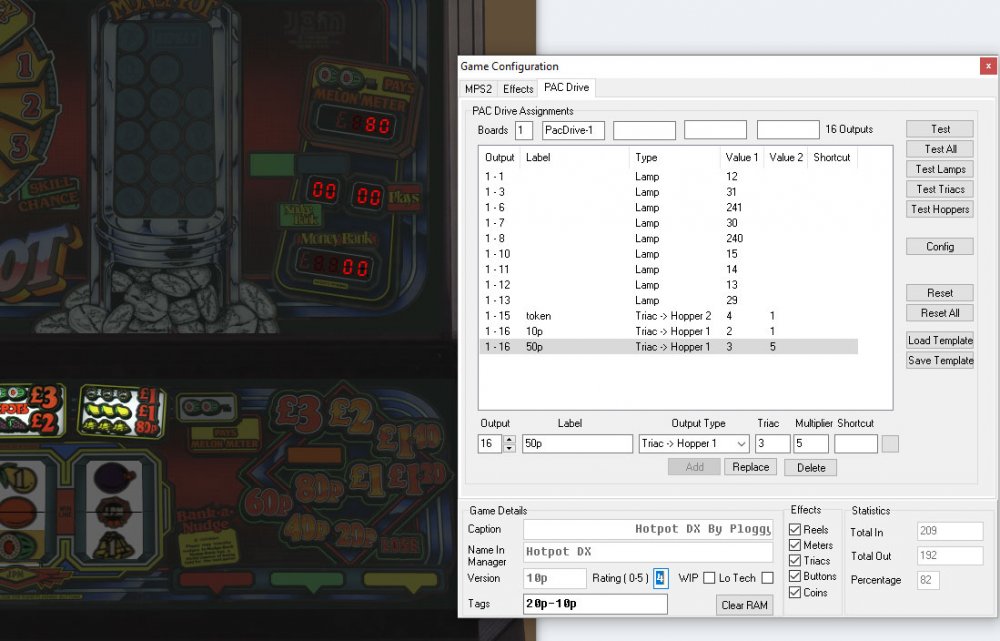Click the Shortcut input field

coord(856,443)
